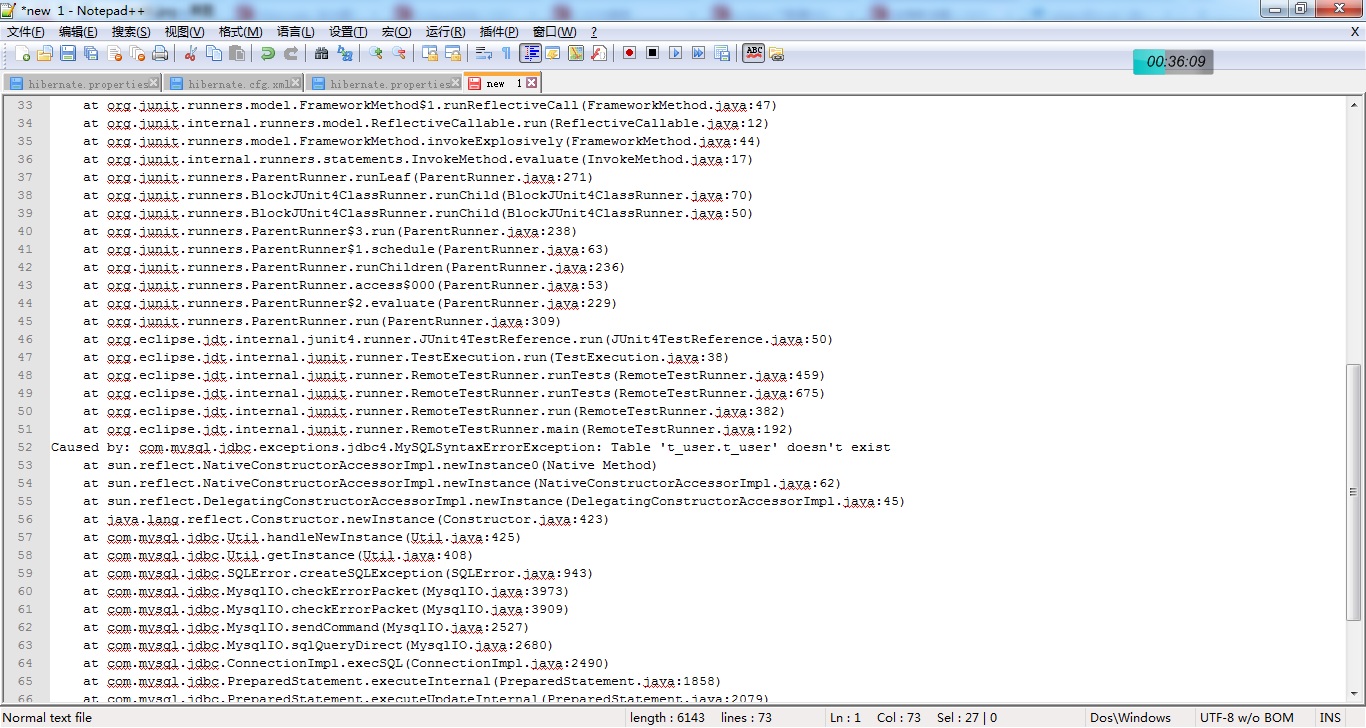Image resolution: width=1366 pixels, height=728 pixels.
Task: Click line number 33 in the margin
Action: [x=25, y=105]
